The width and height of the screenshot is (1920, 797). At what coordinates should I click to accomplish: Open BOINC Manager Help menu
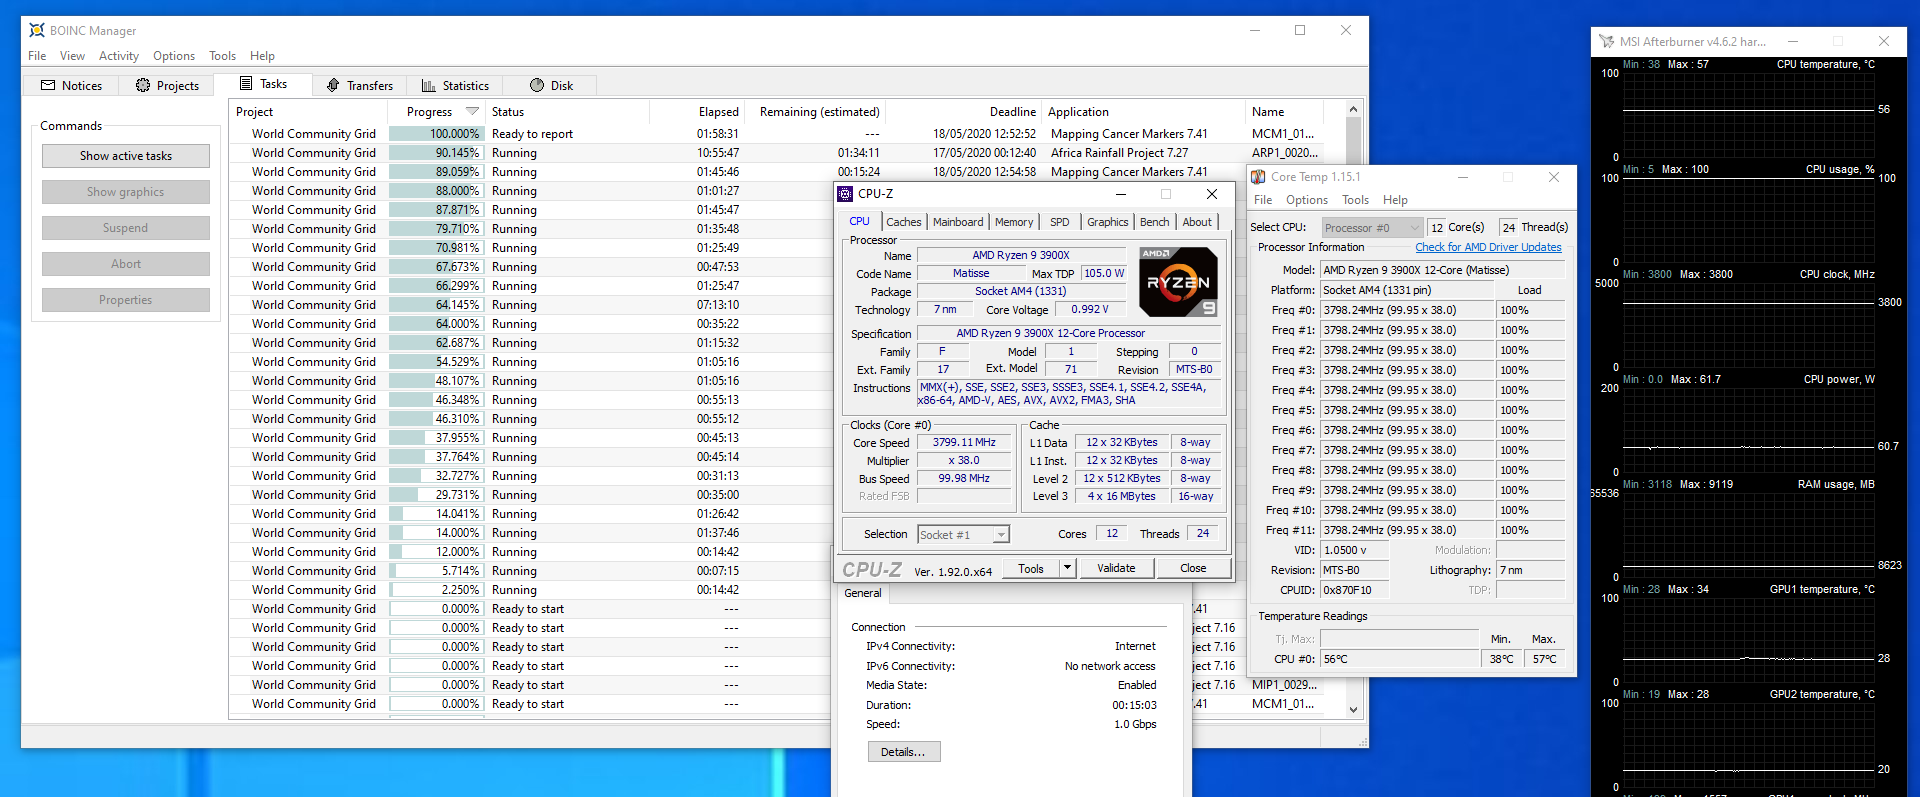point(262,56)
